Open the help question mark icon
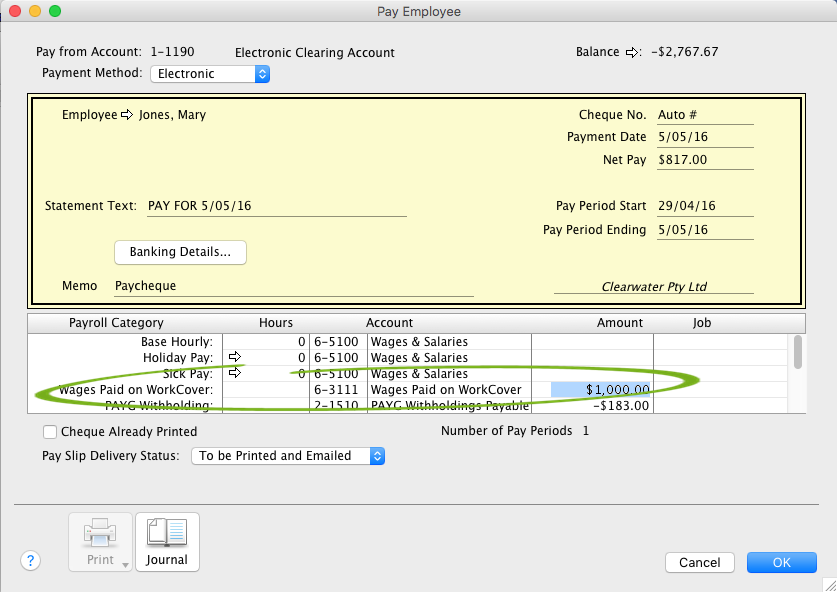Viewport: 837px width, 592px height. pos(30,561)
